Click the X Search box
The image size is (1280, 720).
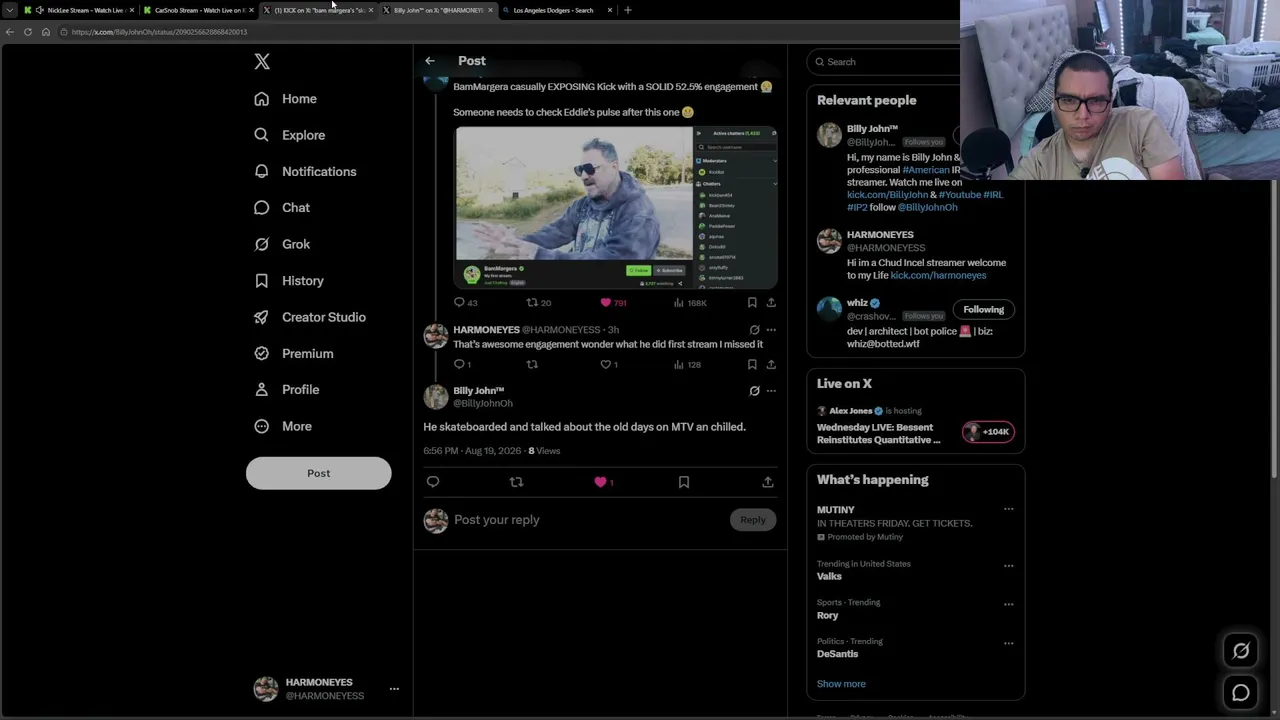(x=885, y=62)
